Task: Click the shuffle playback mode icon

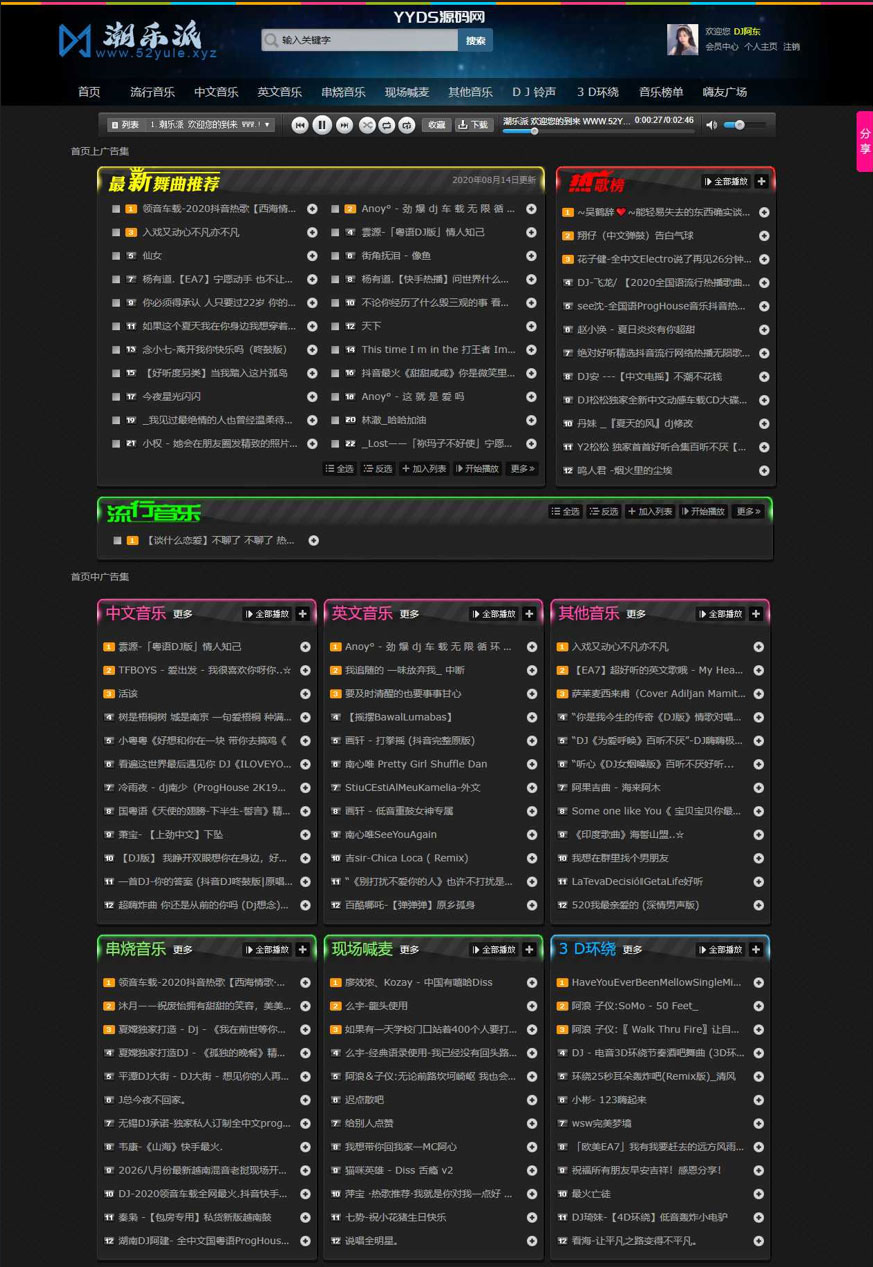Action: [x=366, y=124]
